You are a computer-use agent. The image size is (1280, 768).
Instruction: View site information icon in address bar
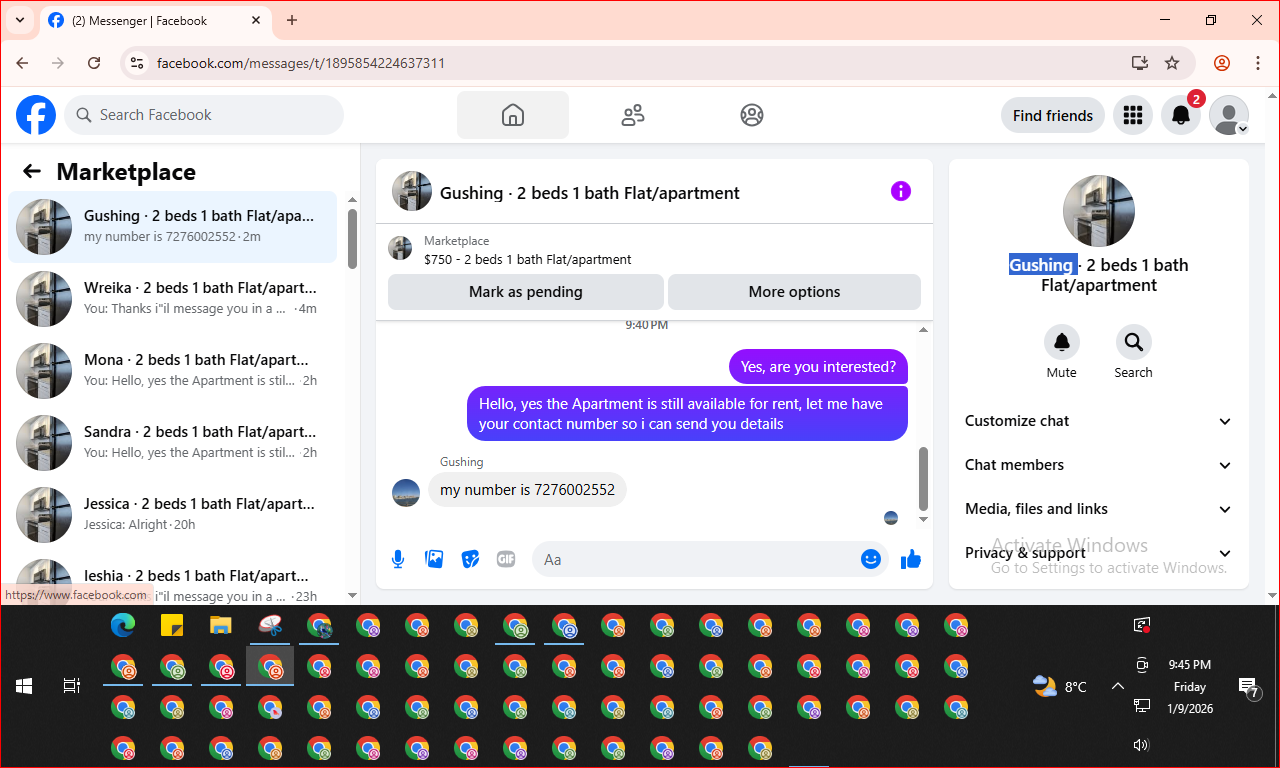[138, 63]
